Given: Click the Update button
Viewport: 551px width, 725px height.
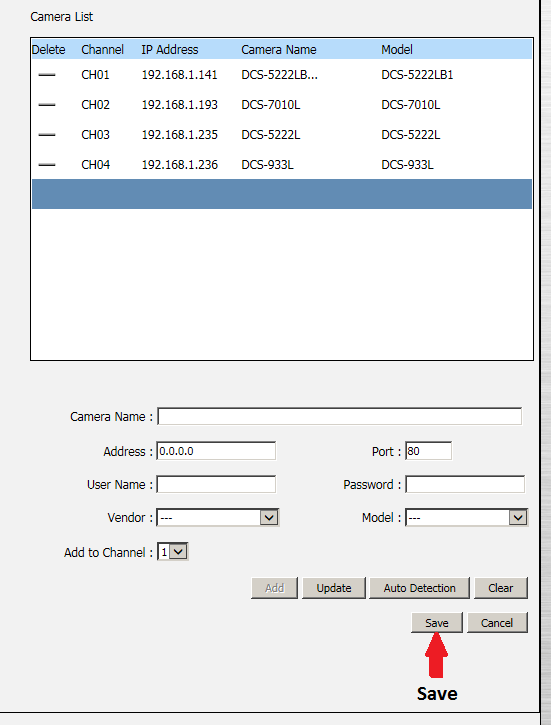Looking at the screenshot, I should tap(334, 588).
